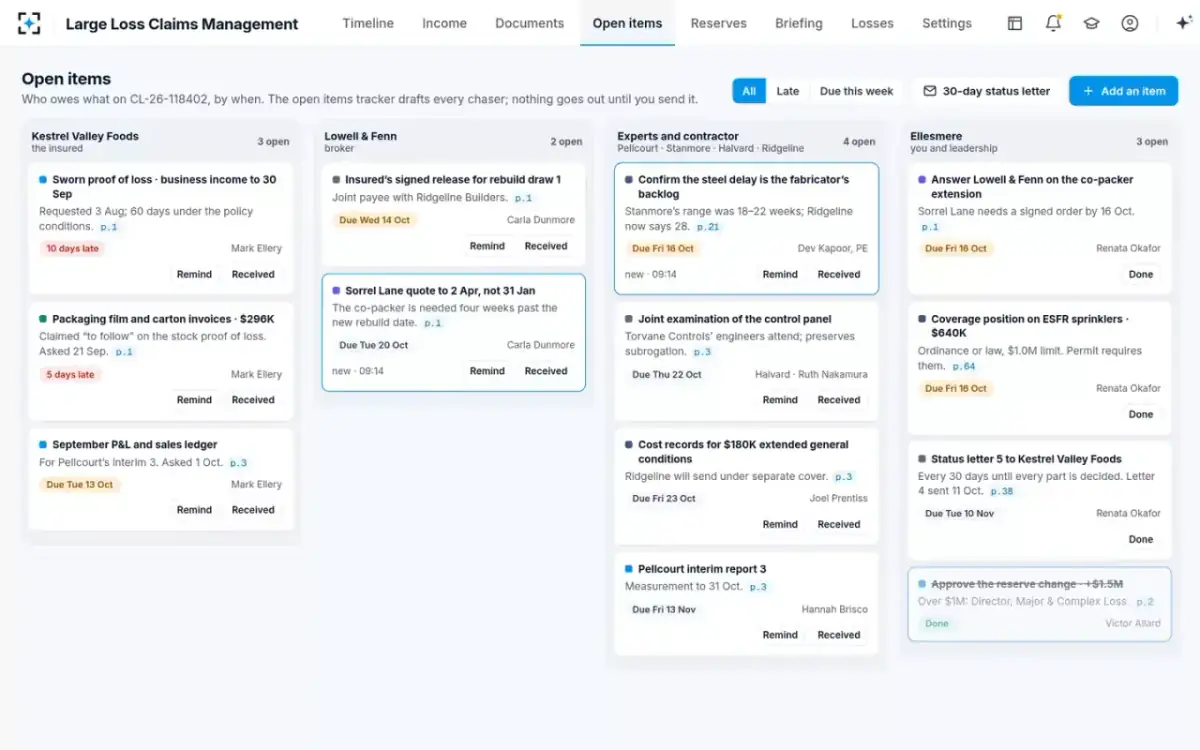
Task: Select the Open items tab
Action: (627, 23)
